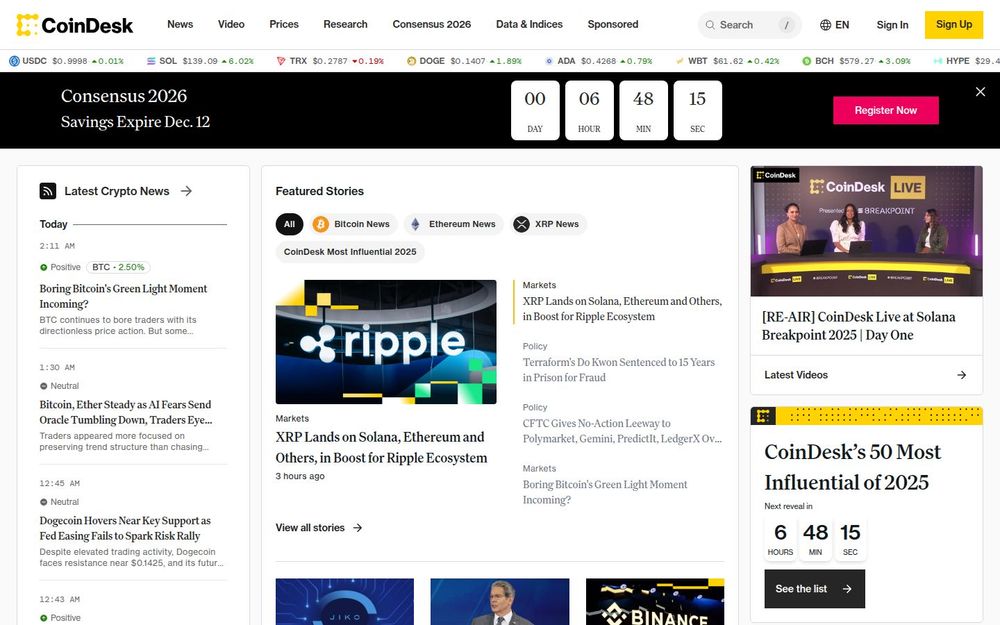
Task: Click the DOGE coin icon in ticker
Action: 411,61
